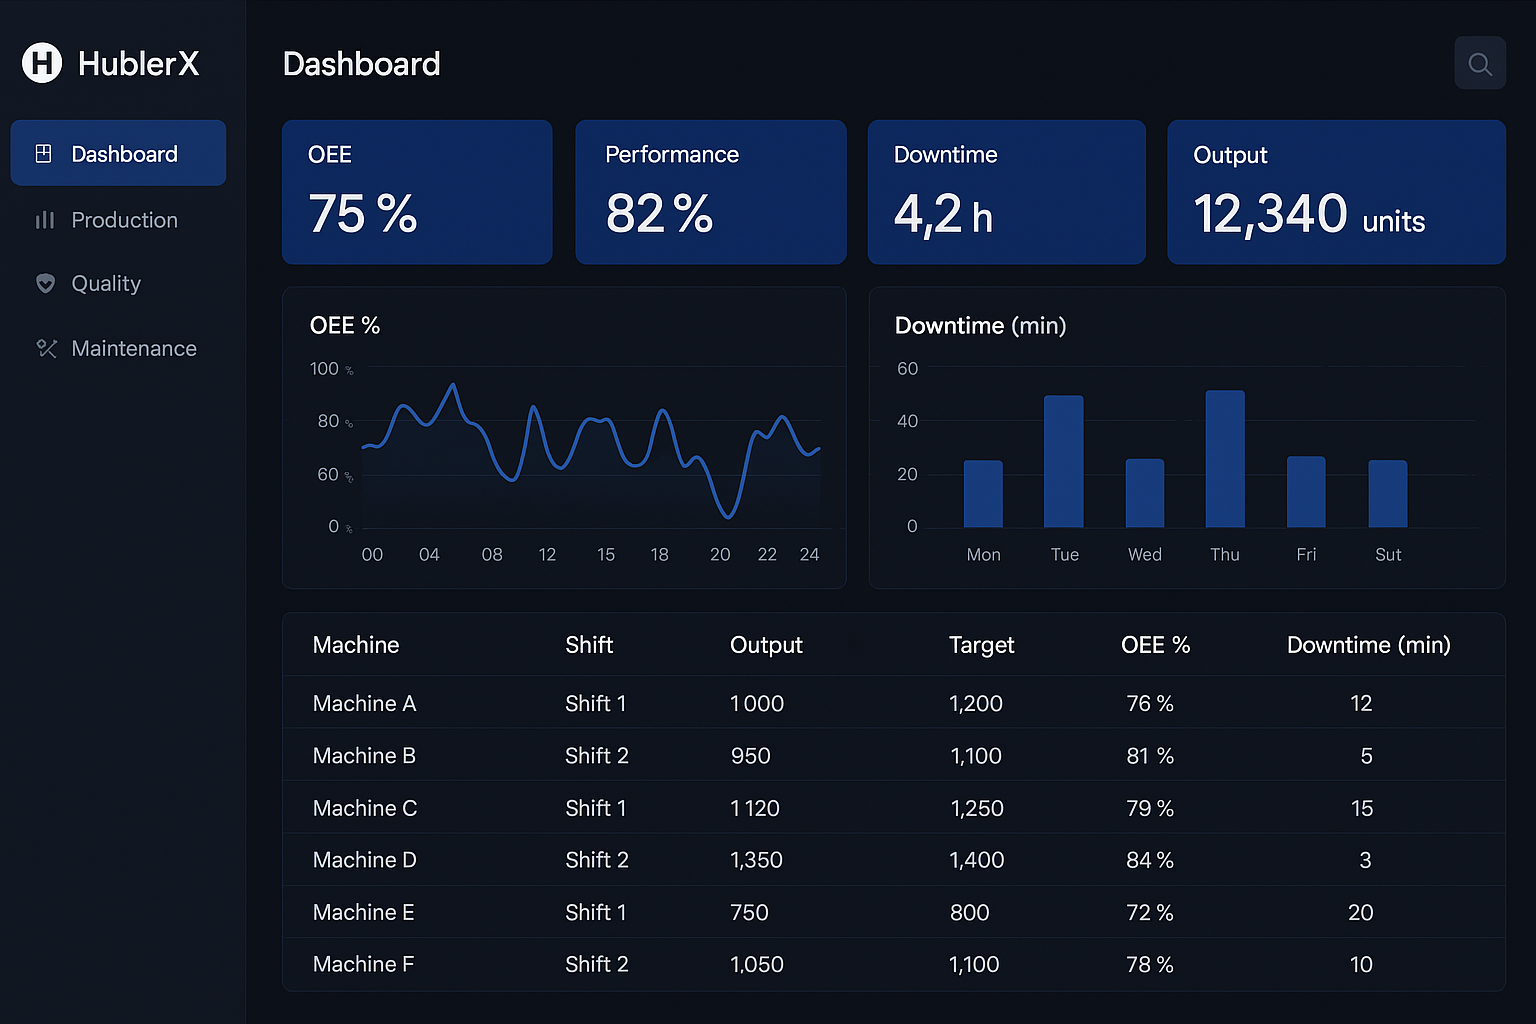Click the Thursday downtime bar
Image resolution: width=1536 pixels, height=1024 pixels.
pos(1225,459)
